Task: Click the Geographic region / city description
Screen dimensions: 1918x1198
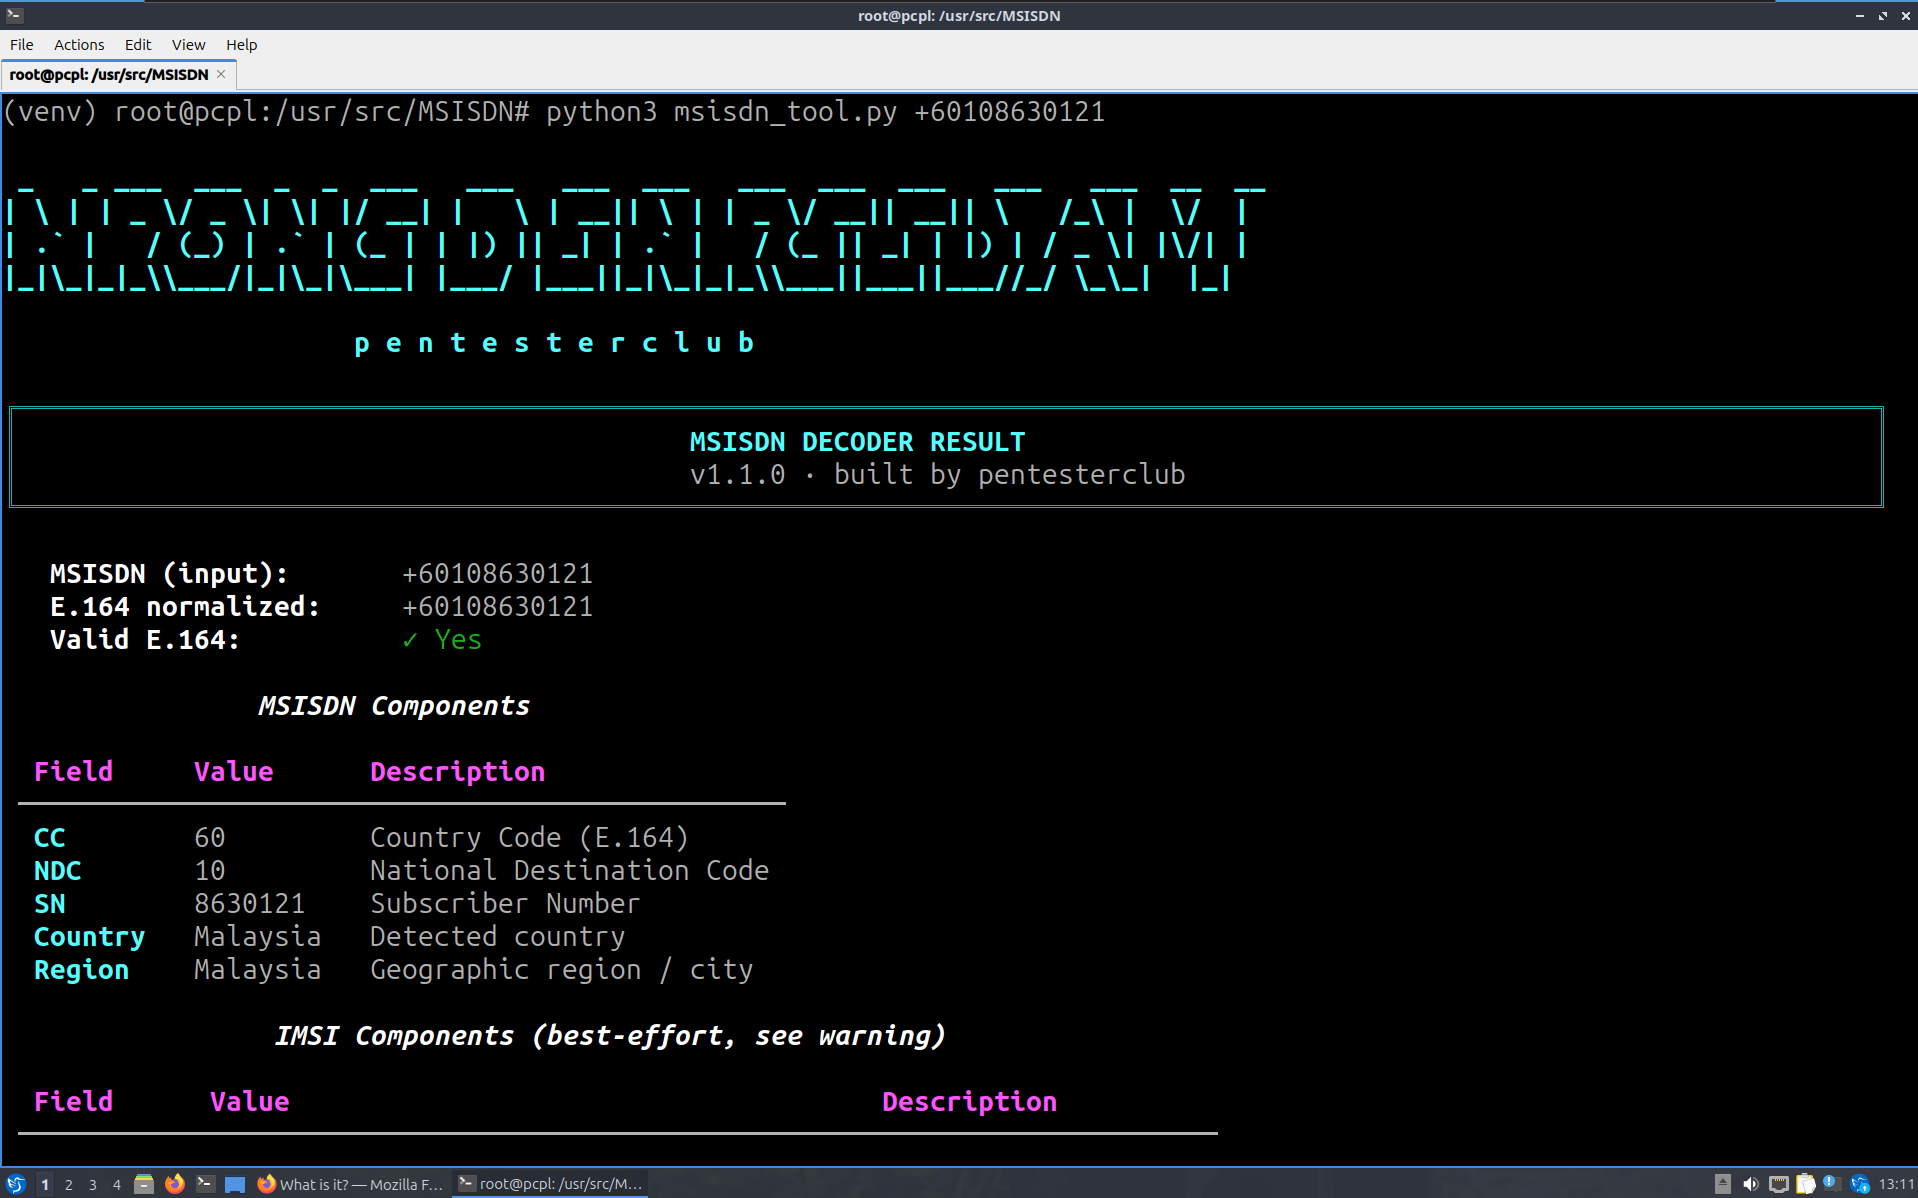Action: 561,970
